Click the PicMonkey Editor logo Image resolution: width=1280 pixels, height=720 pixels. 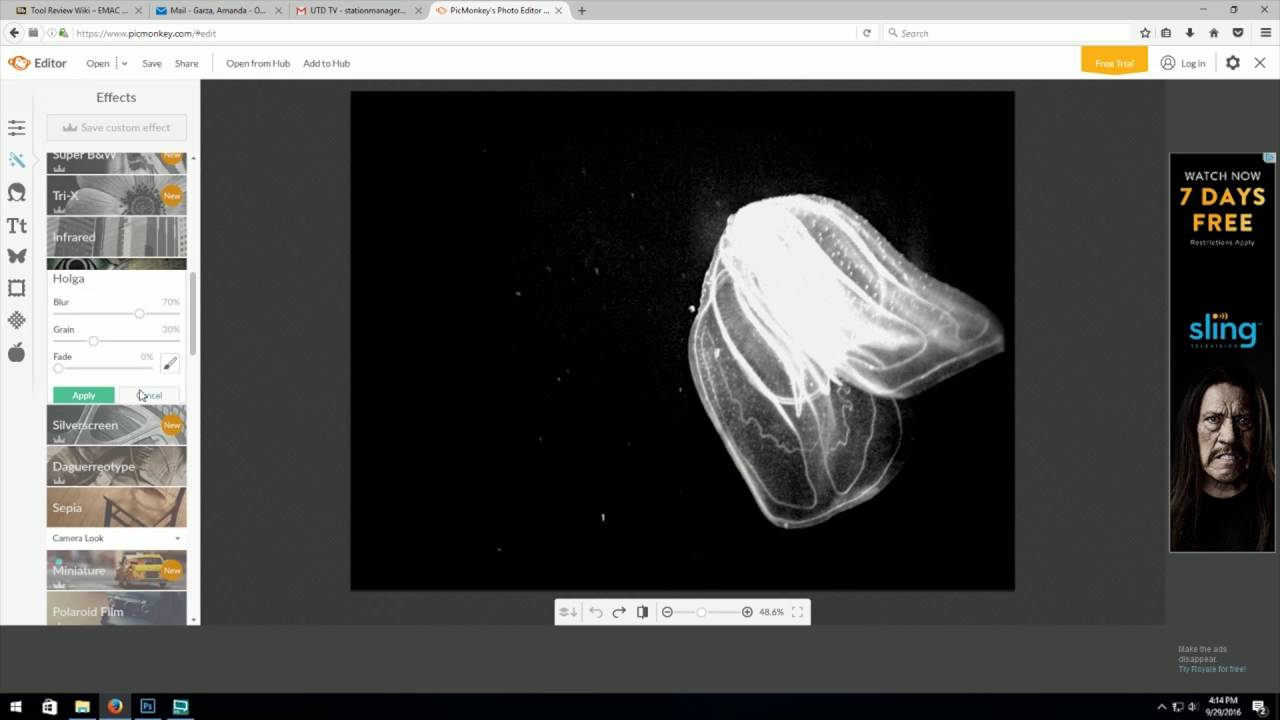pos(37,63)
